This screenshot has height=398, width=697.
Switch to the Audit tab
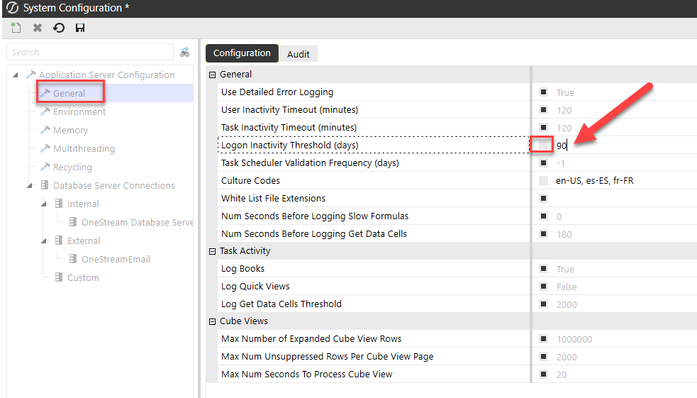click(298, 54)
